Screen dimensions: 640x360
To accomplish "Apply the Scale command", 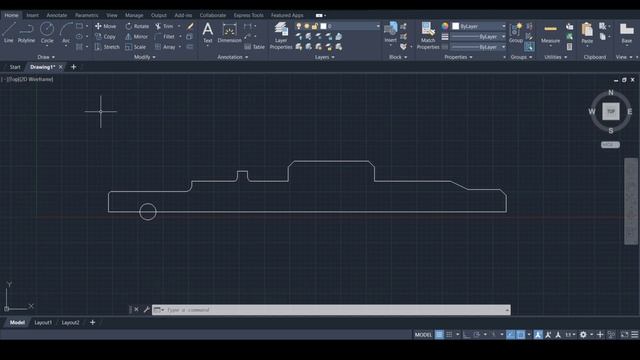I will point(136,47).
